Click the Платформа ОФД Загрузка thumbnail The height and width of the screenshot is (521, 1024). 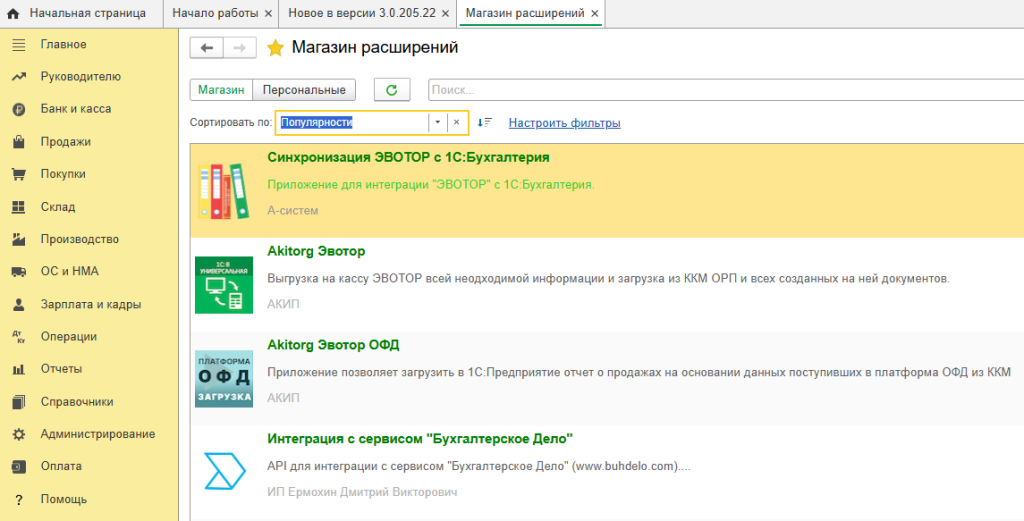pos(224,379)
